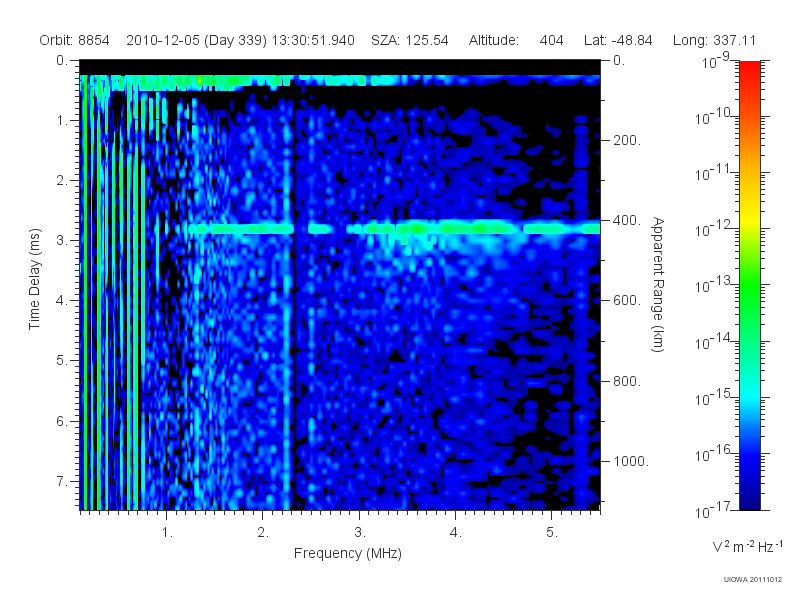Click the 10^-9 label on the color scale
Image resolution: width=800 pixels, height=600 pixels.
point(716,61)
